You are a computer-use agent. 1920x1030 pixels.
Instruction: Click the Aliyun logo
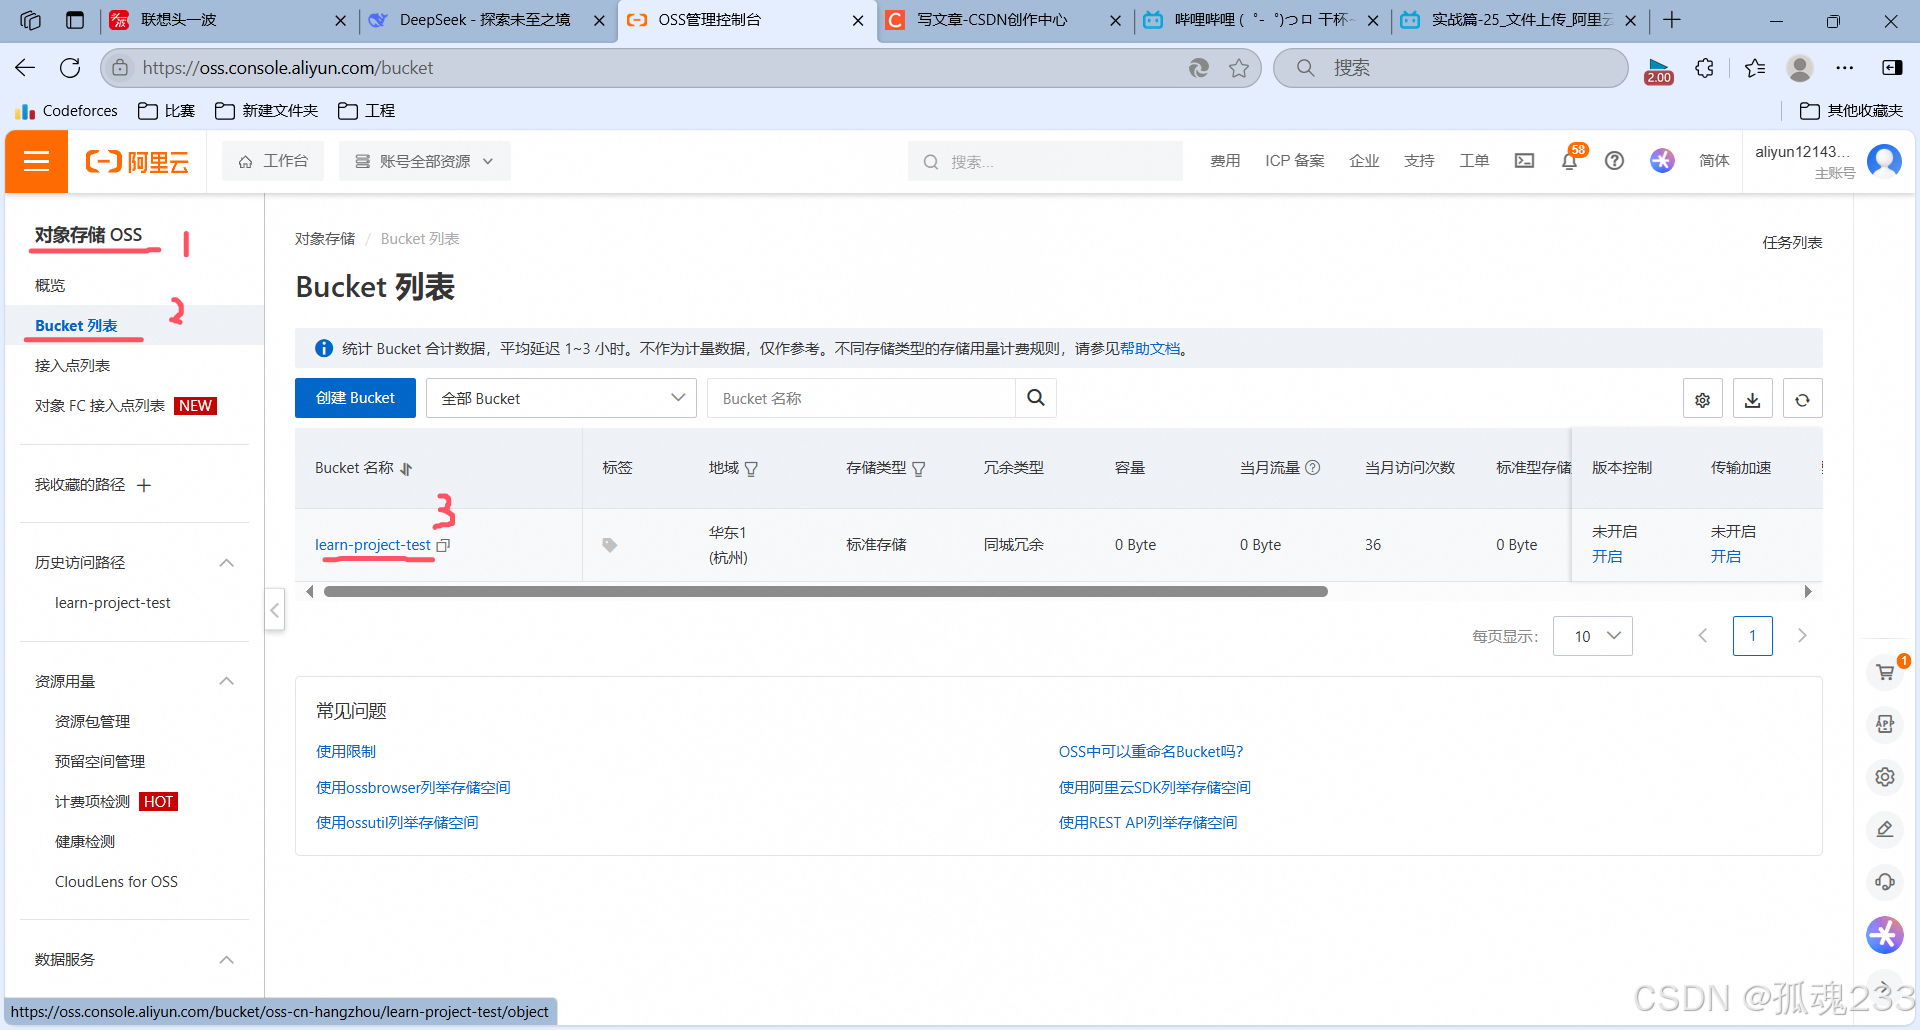click(x=137, y=162)
